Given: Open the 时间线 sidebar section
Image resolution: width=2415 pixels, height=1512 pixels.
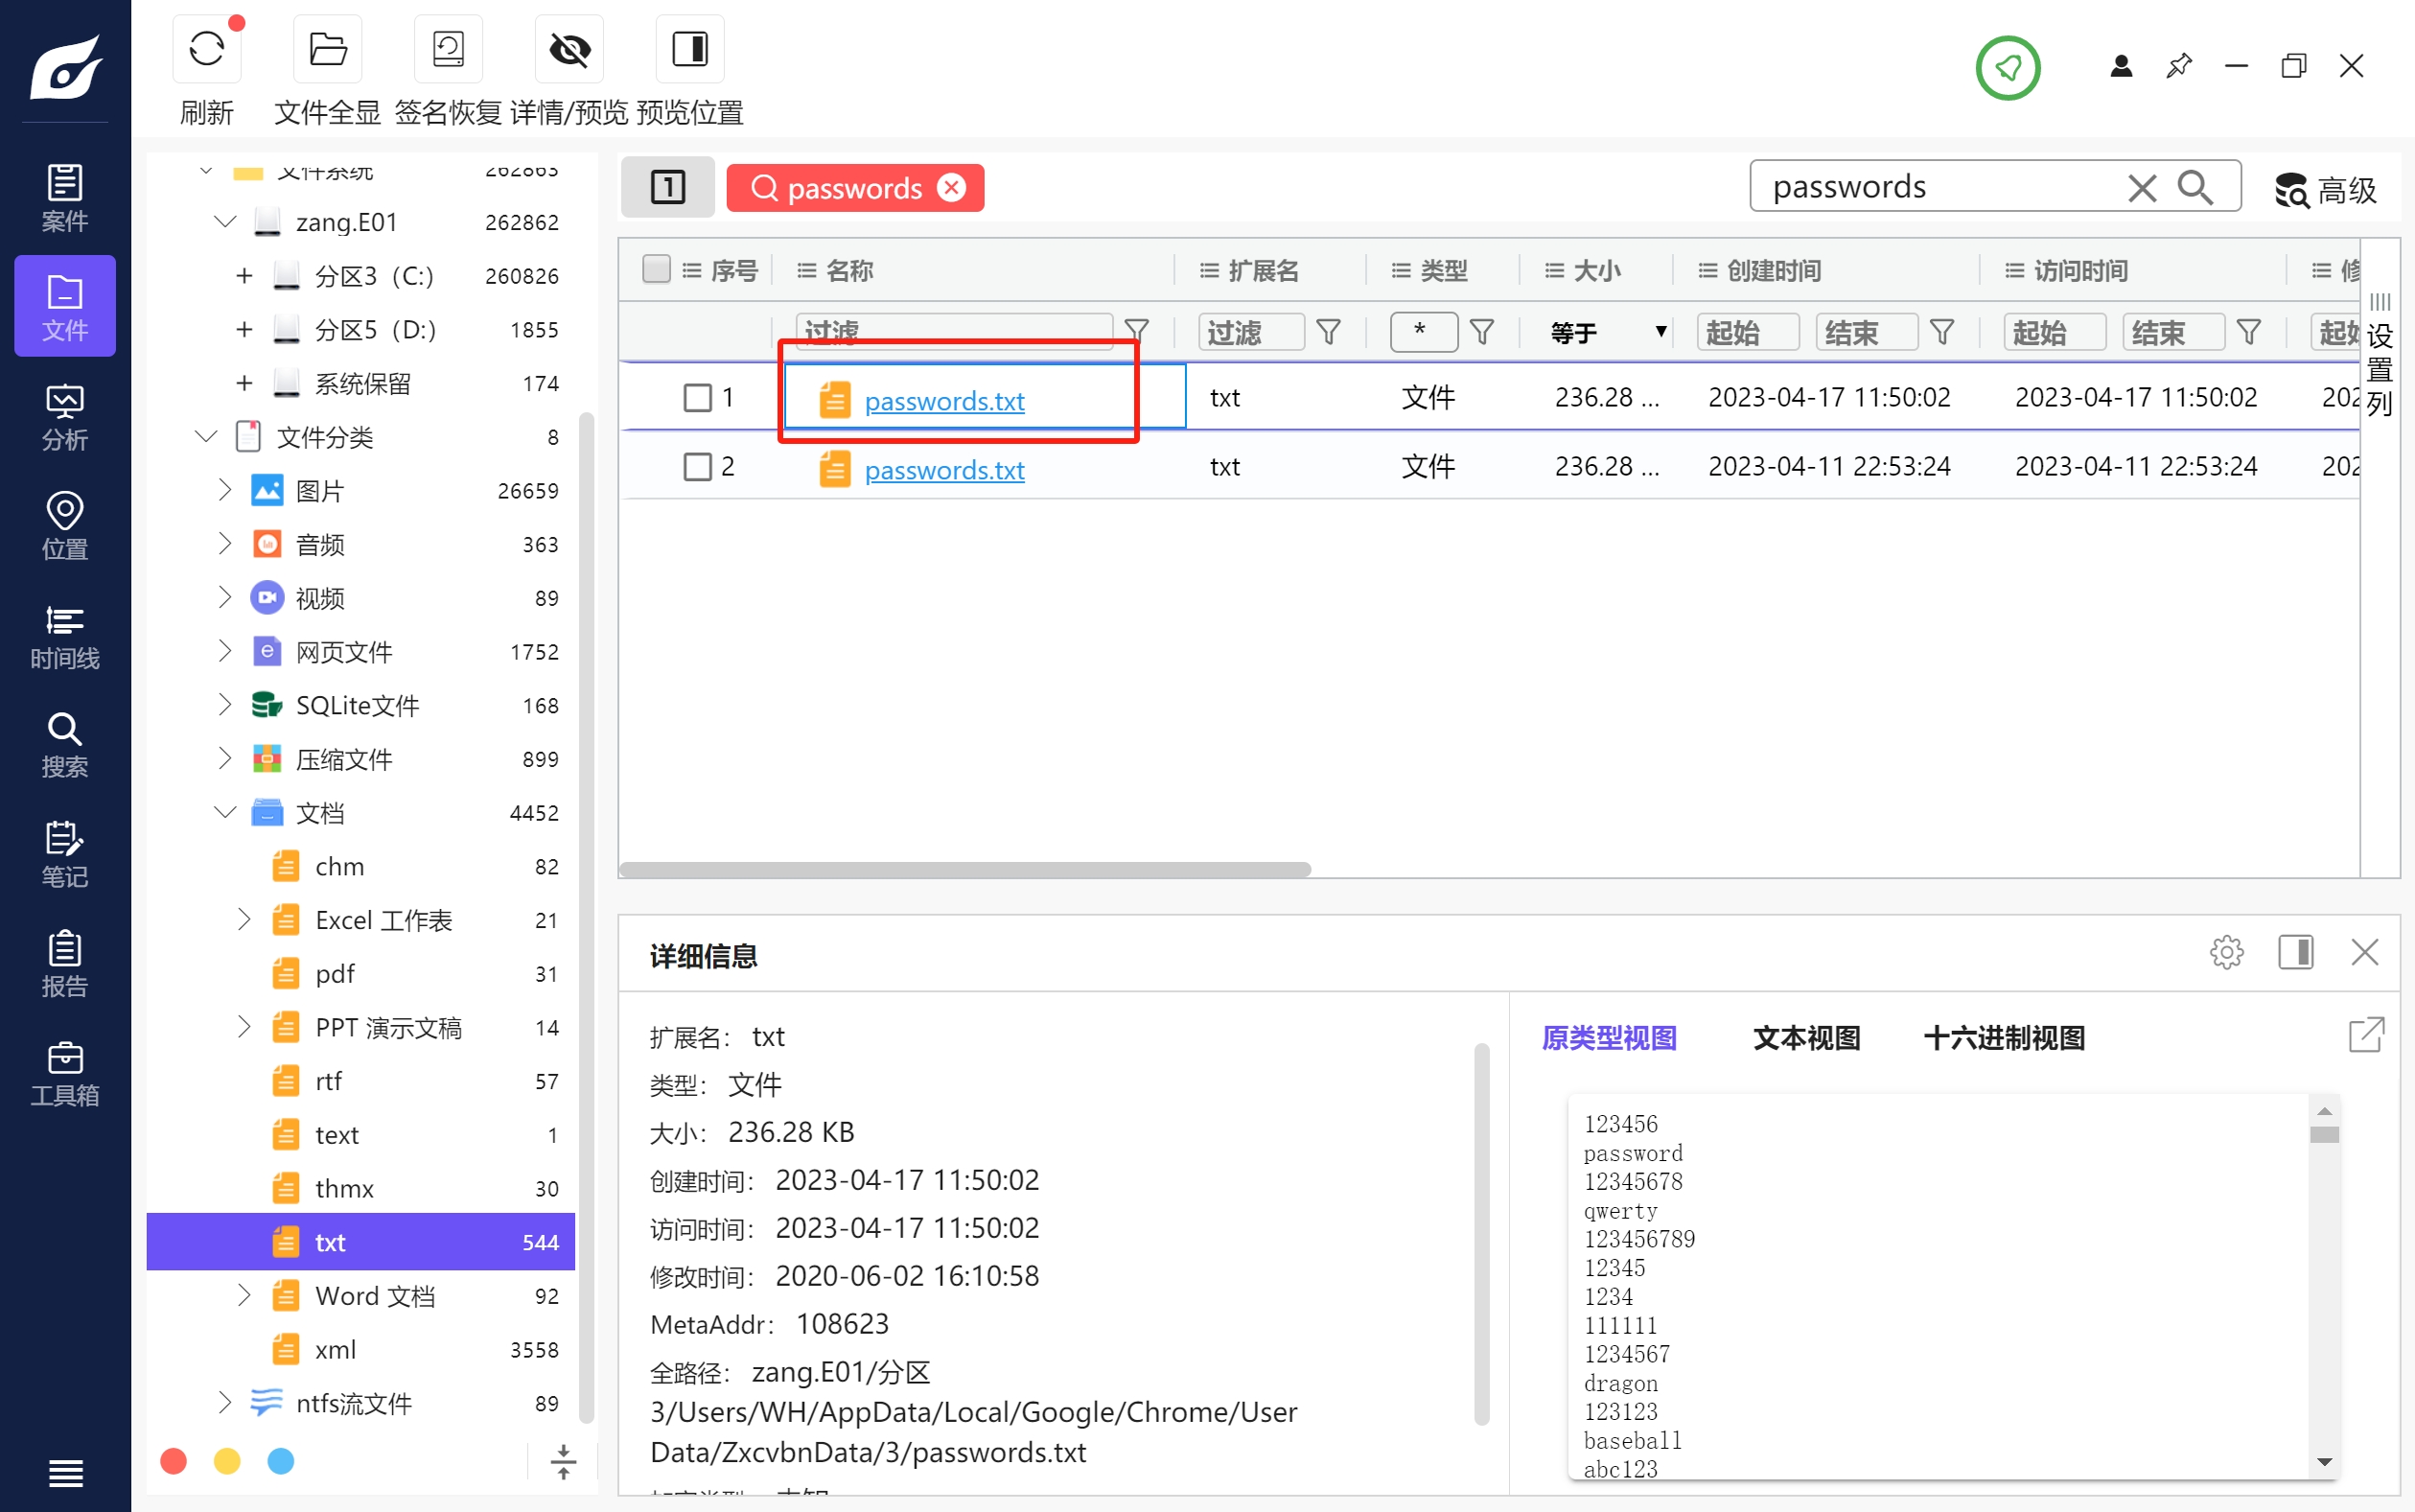Looking at the screenshot, I should pyautogui.click(x=65, y=635).
